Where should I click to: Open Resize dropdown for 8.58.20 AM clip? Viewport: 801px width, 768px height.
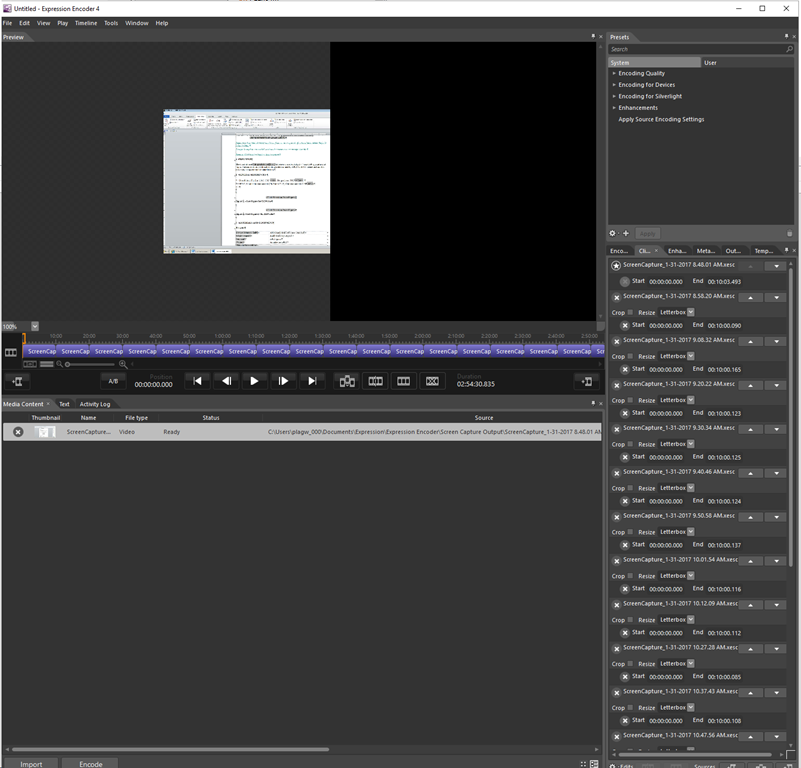point(690,312)
